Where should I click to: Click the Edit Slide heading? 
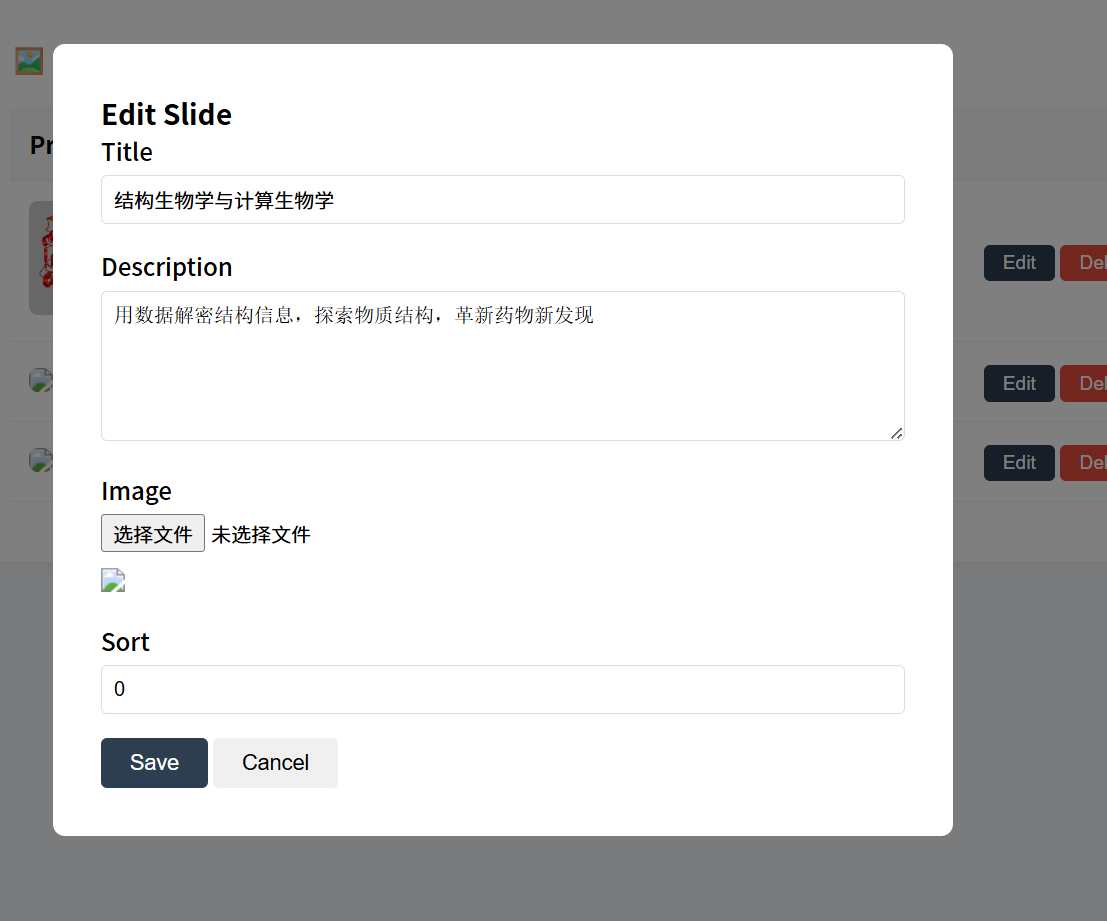[x=167, y=114]
